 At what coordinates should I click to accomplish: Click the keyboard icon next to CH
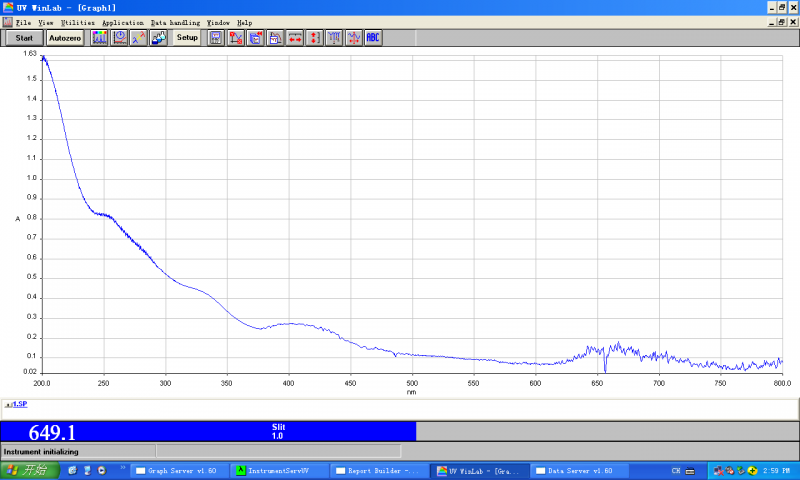click(690, 471)
